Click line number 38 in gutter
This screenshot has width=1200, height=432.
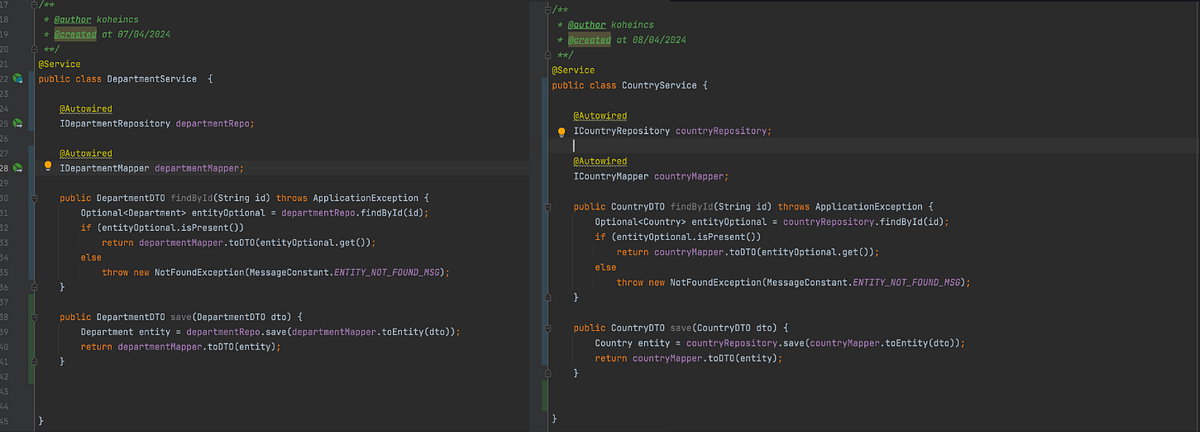point(6,316)
